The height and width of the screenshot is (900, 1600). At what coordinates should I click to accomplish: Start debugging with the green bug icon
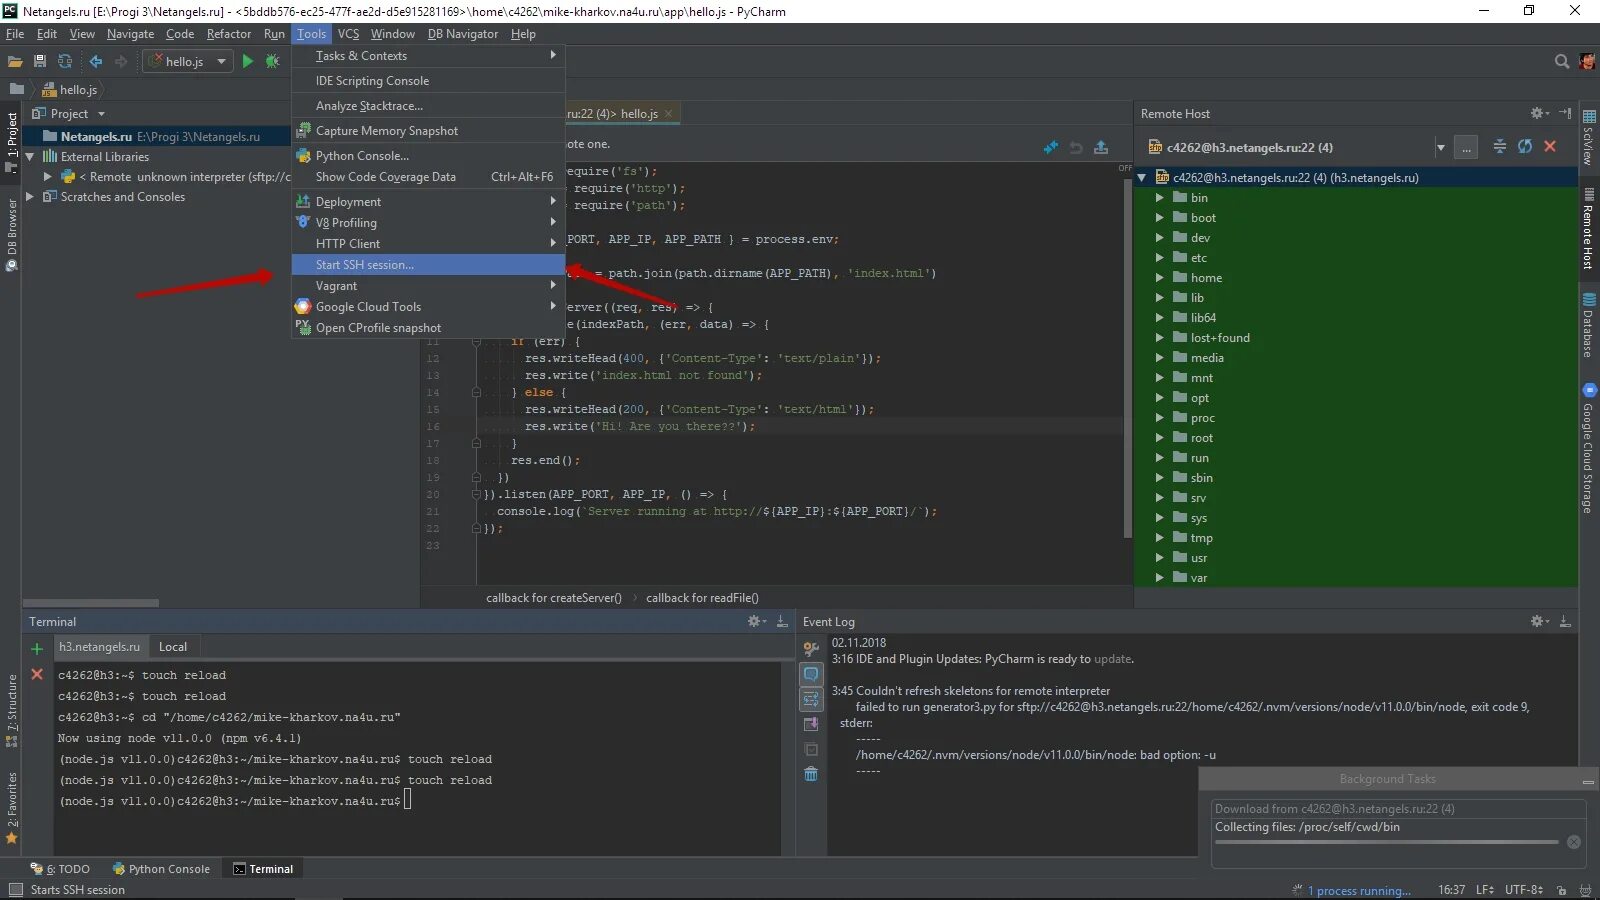click(x=272, y=62)
